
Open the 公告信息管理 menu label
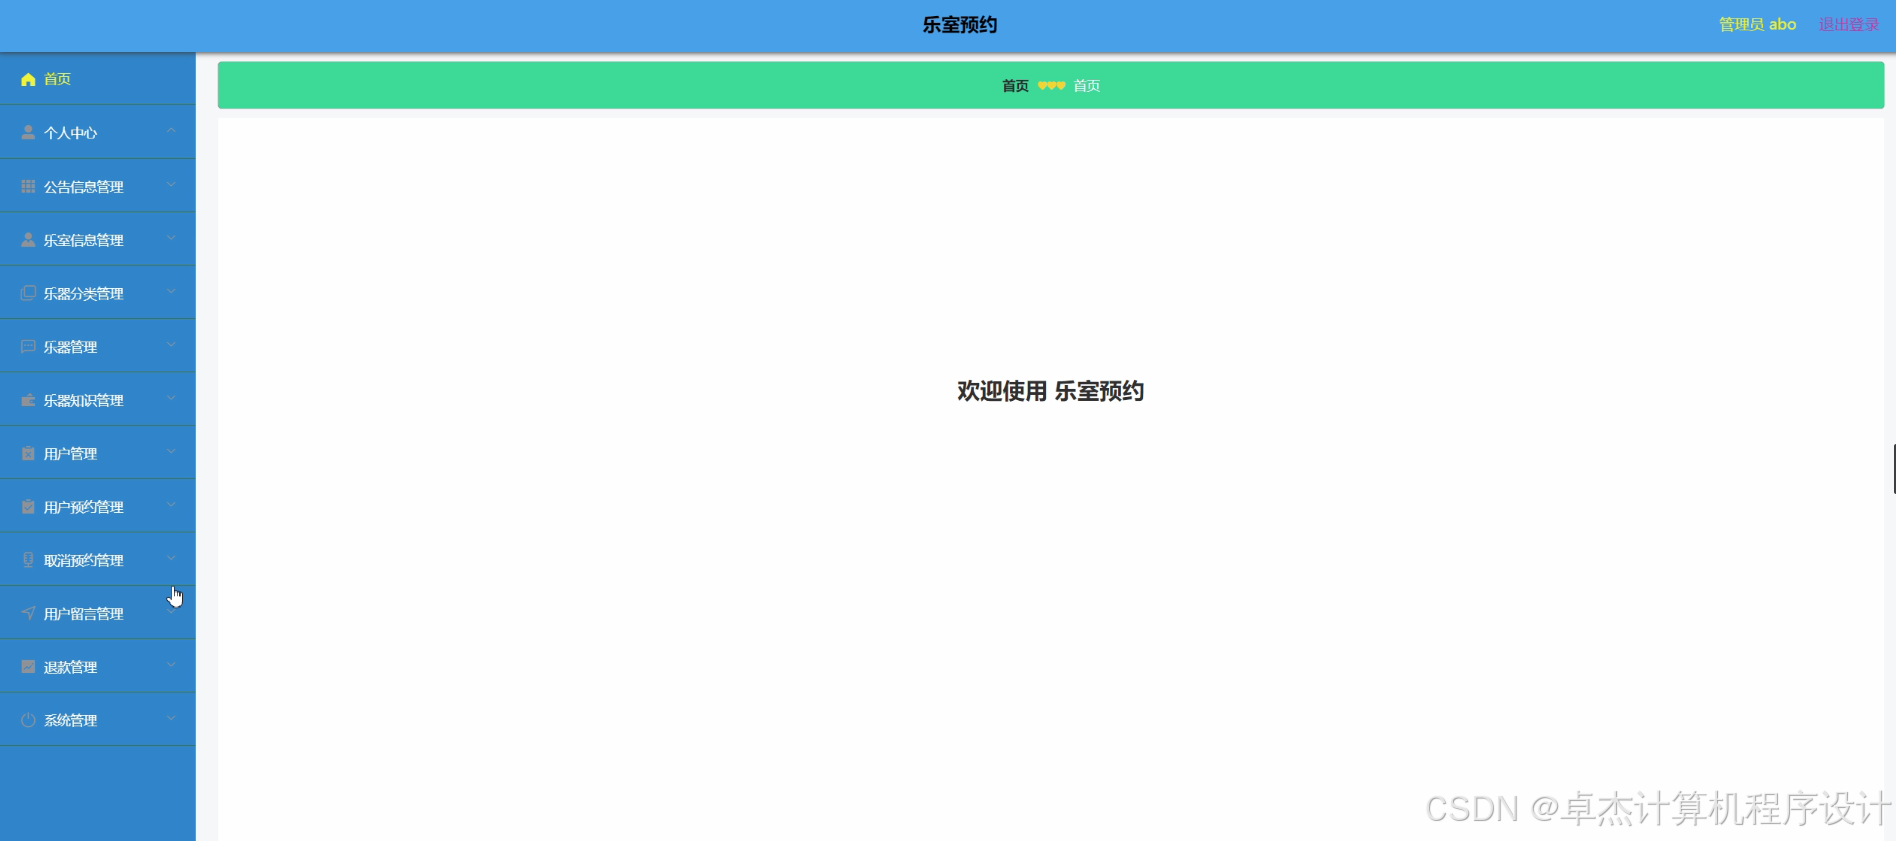coord(83,187)
